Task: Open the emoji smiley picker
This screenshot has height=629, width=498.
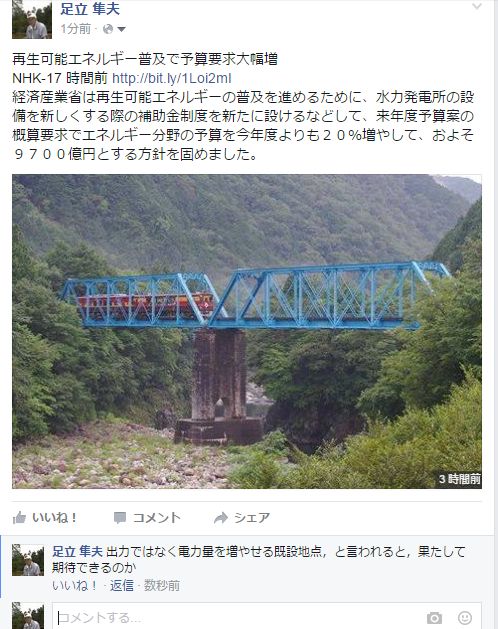Action: click(x=465, y=618)
